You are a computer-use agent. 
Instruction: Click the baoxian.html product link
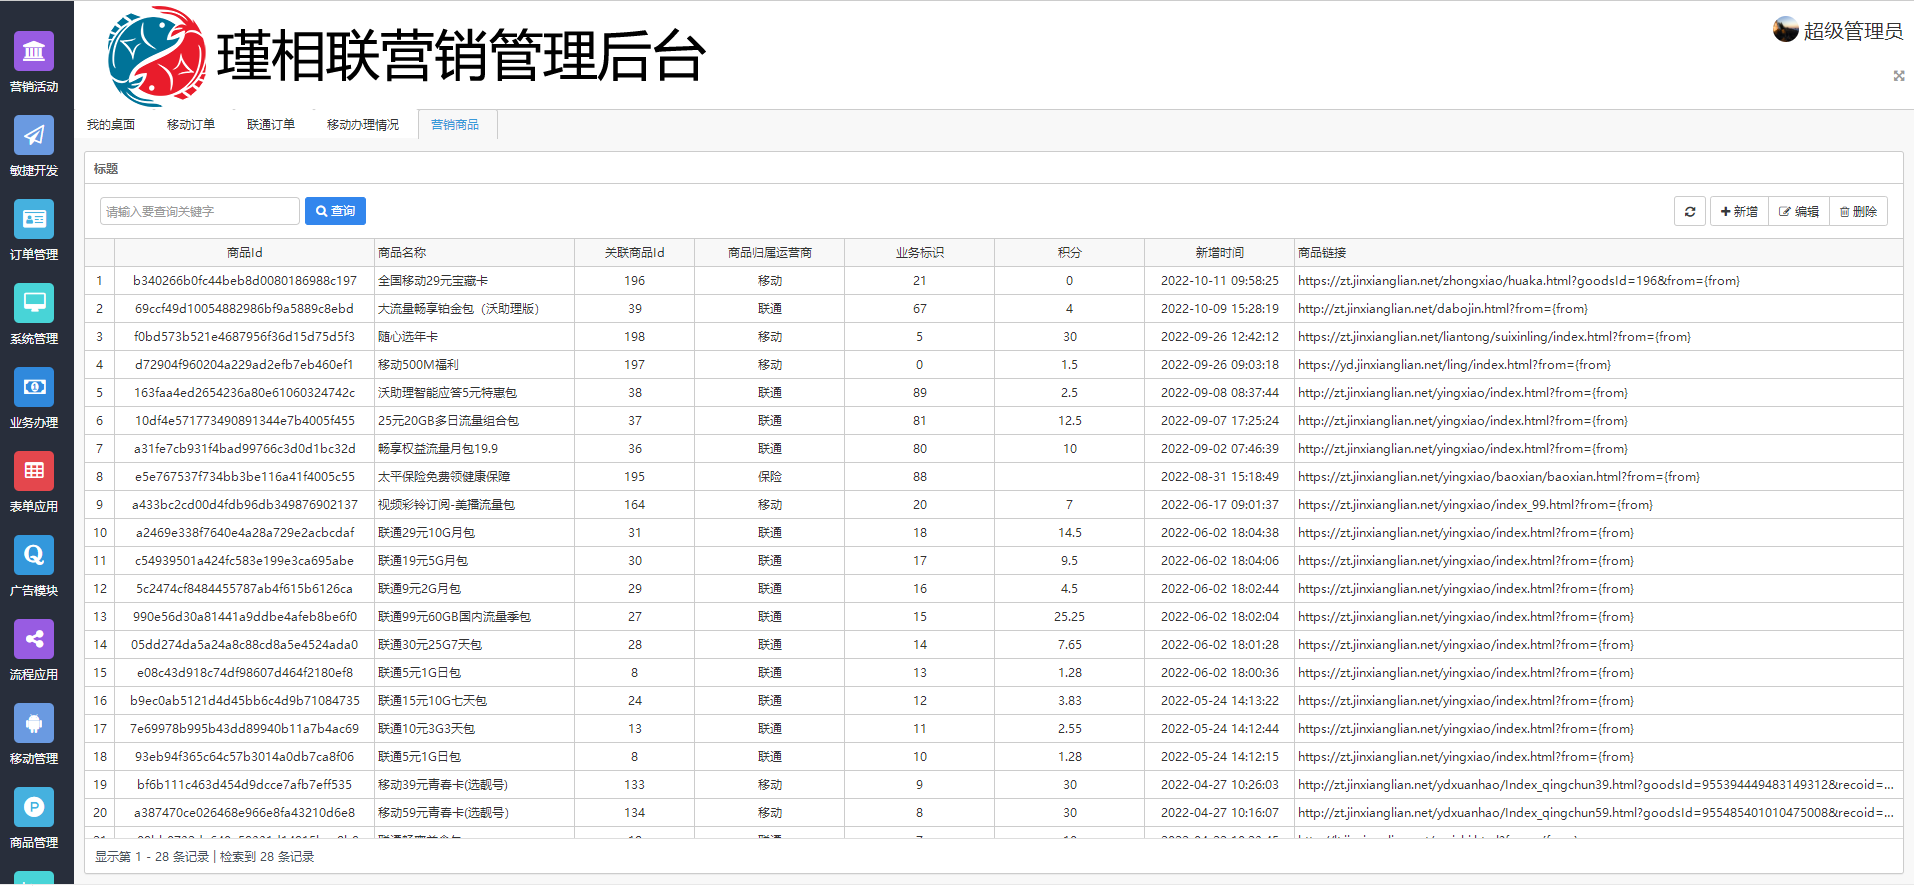[x=1499, y=477]
